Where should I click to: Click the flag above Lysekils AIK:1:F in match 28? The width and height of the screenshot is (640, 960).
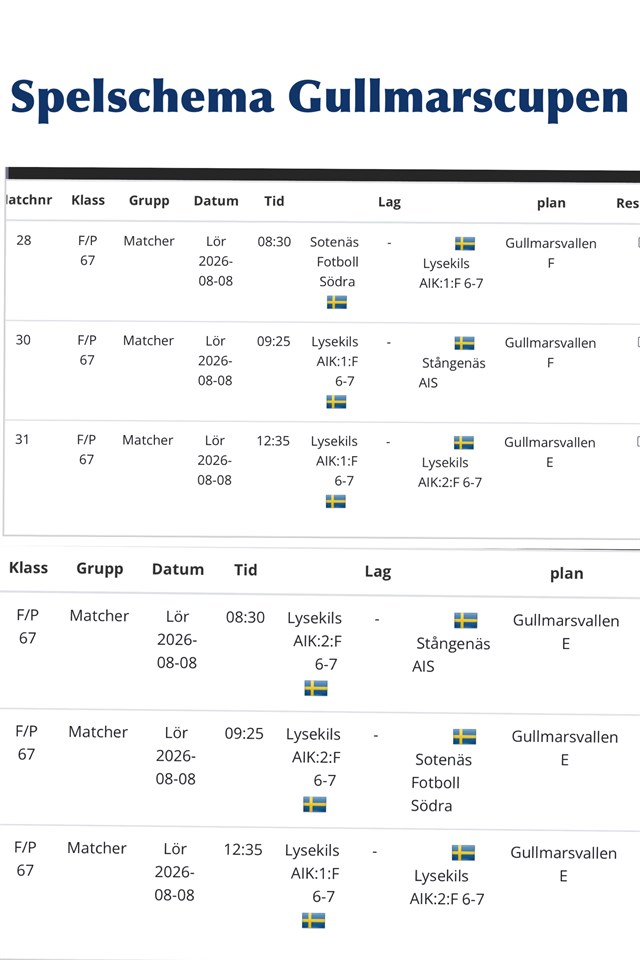pos(465,244)
